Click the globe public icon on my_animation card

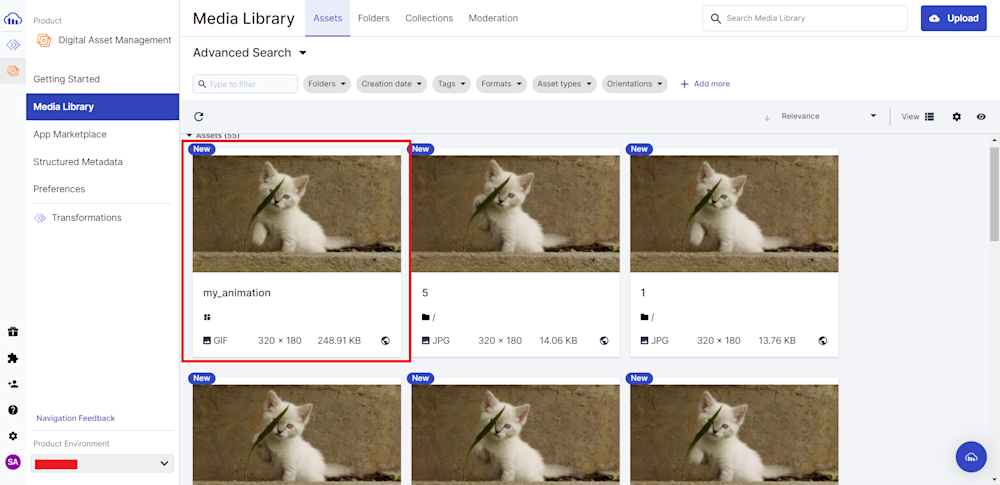pos(385,341)
